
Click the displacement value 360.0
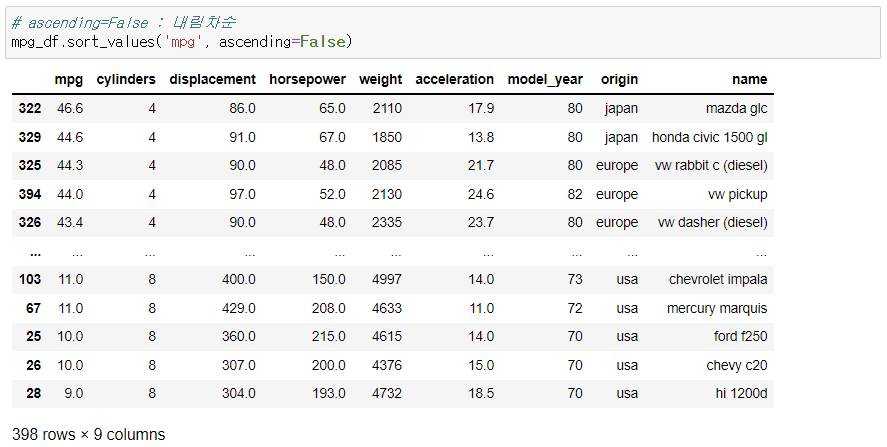click(x=239, y=337)
